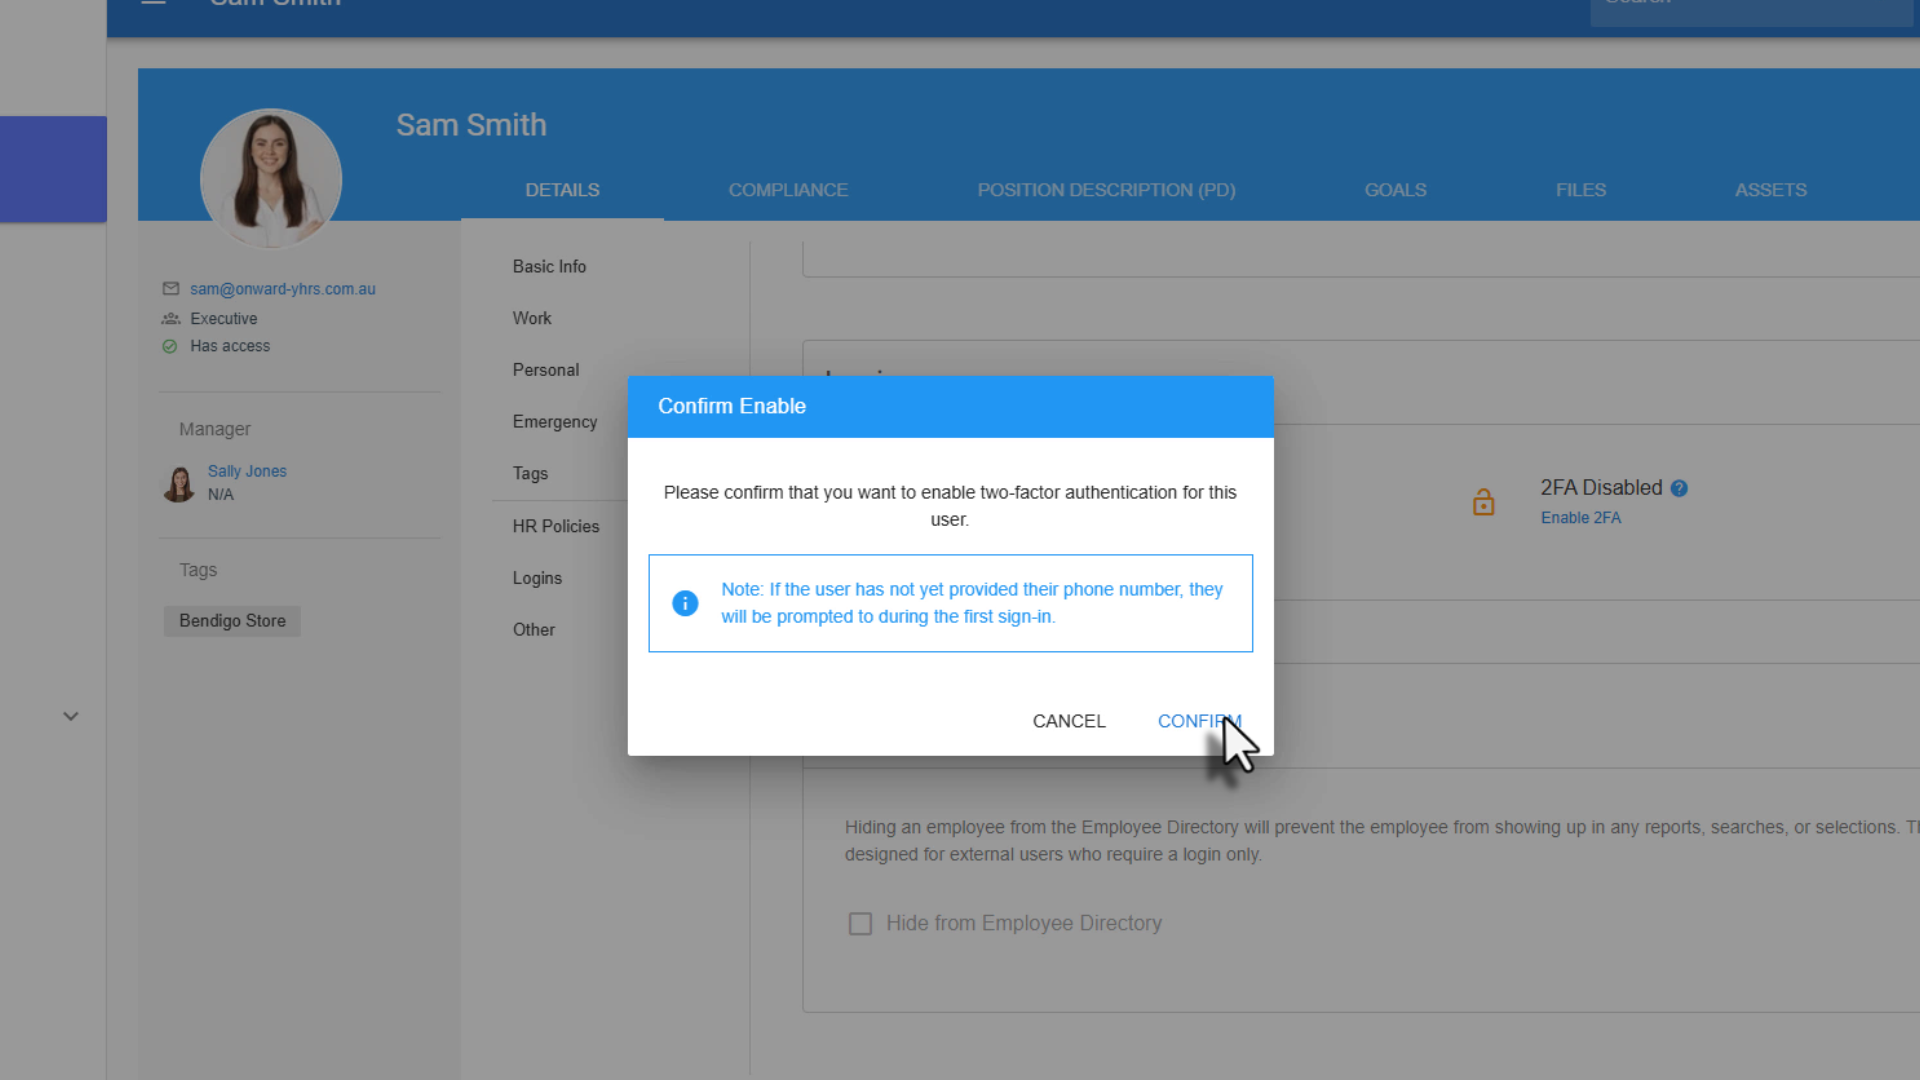Click the Enable 2FA link
This screenshot has width=1920, height=1080.
(1580, 518)
